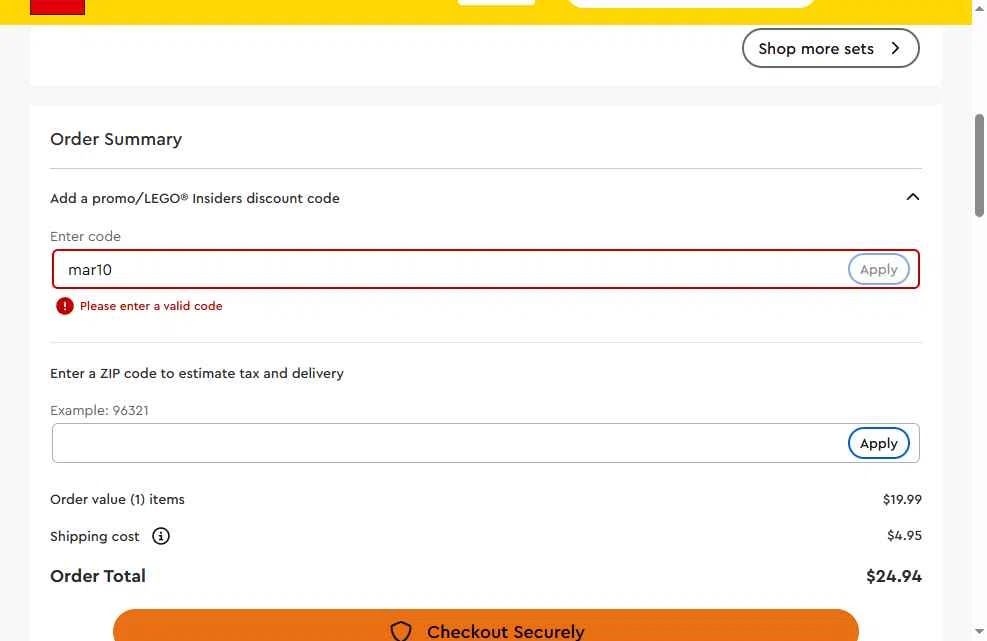
Task: Apply the ZIP code estimate
Action: (x=878, y=443)
